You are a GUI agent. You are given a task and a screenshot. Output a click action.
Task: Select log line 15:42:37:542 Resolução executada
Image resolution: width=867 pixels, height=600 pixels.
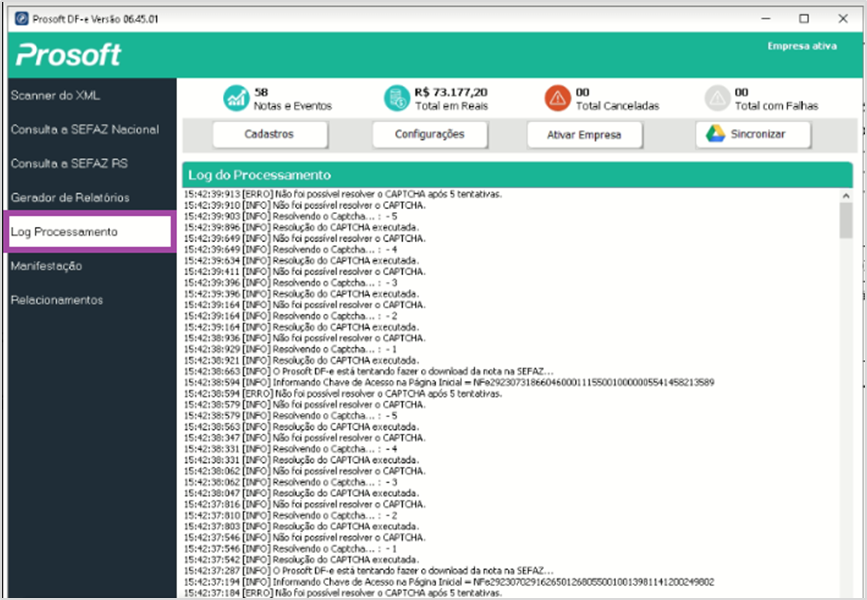tap(301, 559)
